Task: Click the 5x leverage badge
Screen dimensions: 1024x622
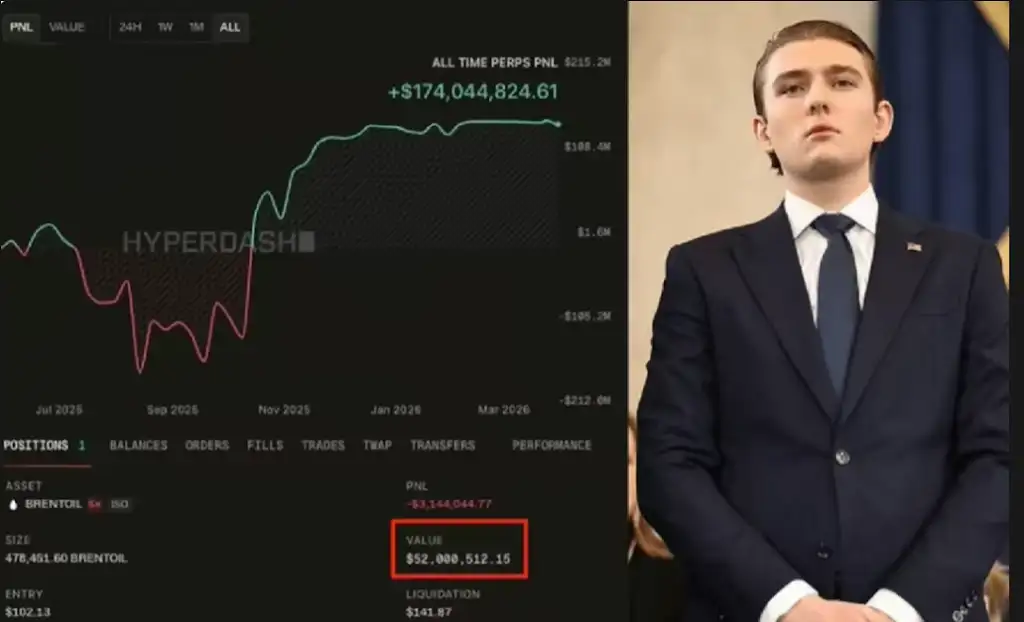Action: pyautogui.click(x=95, y=504)
